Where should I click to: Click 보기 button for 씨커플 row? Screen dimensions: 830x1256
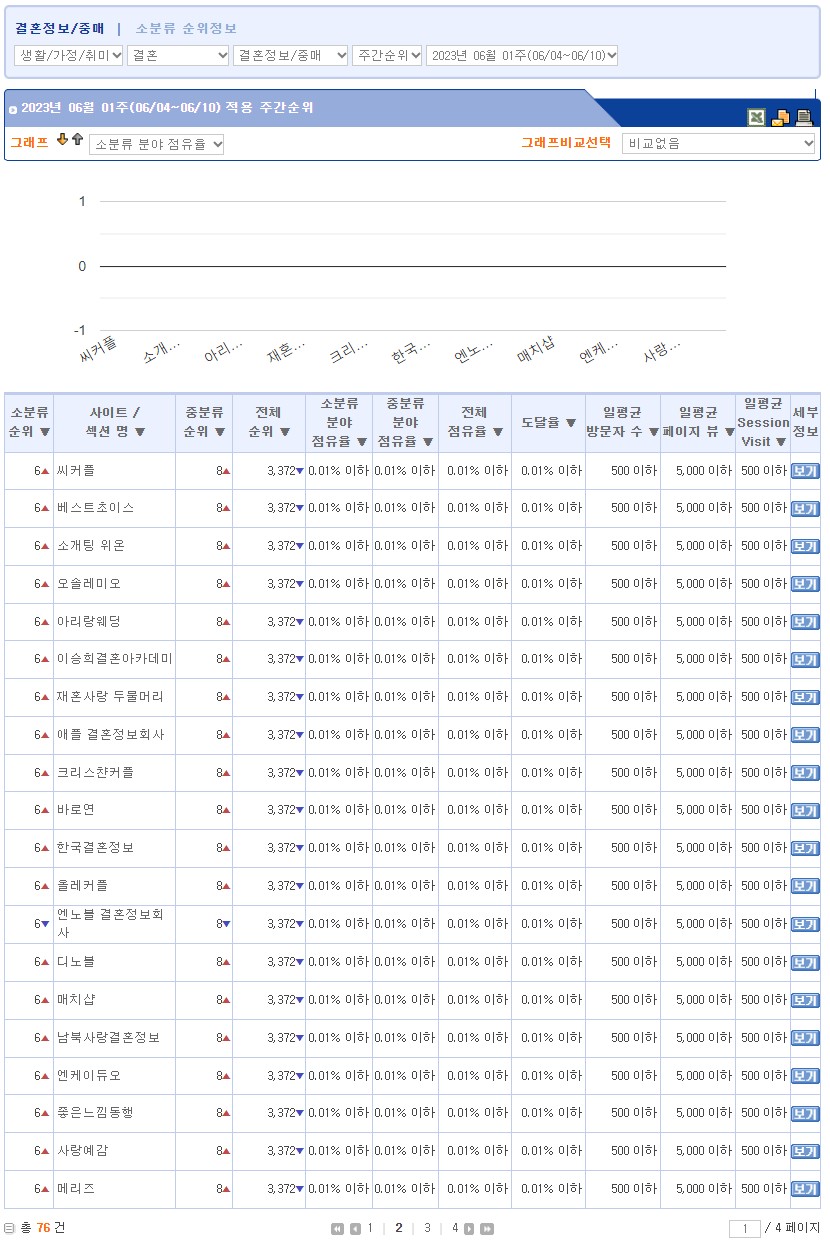[x=804, y=471]
